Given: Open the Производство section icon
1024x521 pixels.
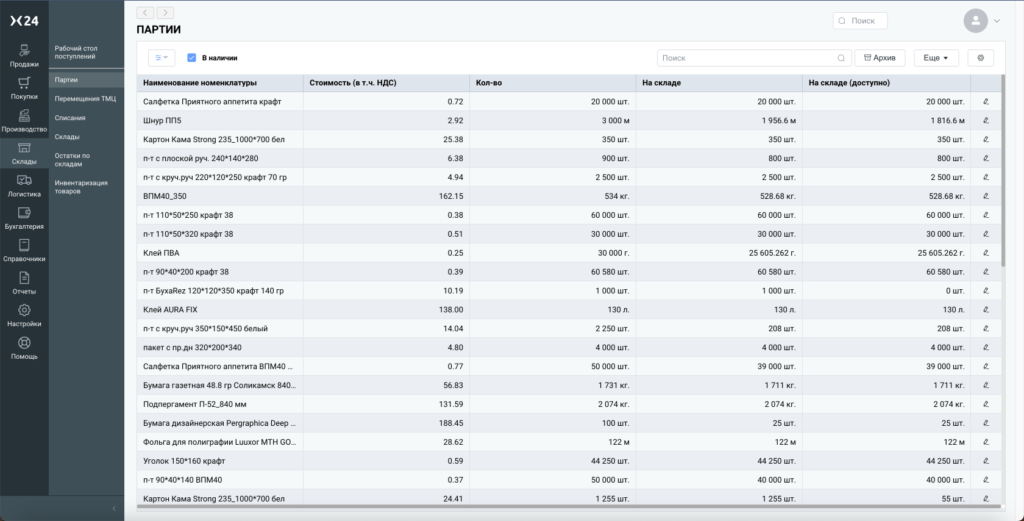Looking at the screenshot, I should 24,116.
